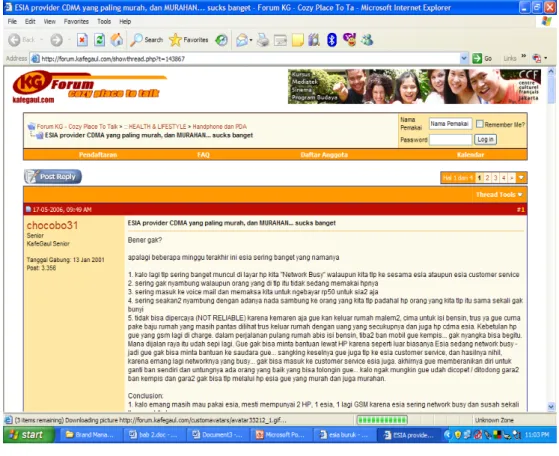Click the Nama Pemakai username field
This screenshot has height=456, width=559.
coord(450,124)
